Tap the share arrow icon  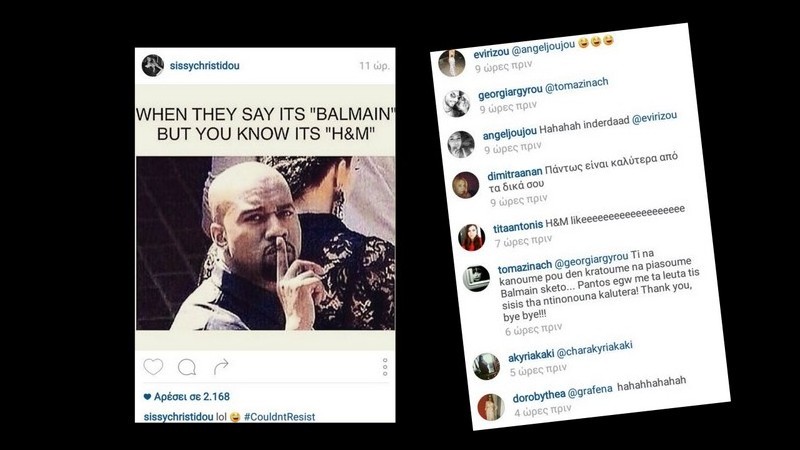pyautogui.click(x=220, y=366)
